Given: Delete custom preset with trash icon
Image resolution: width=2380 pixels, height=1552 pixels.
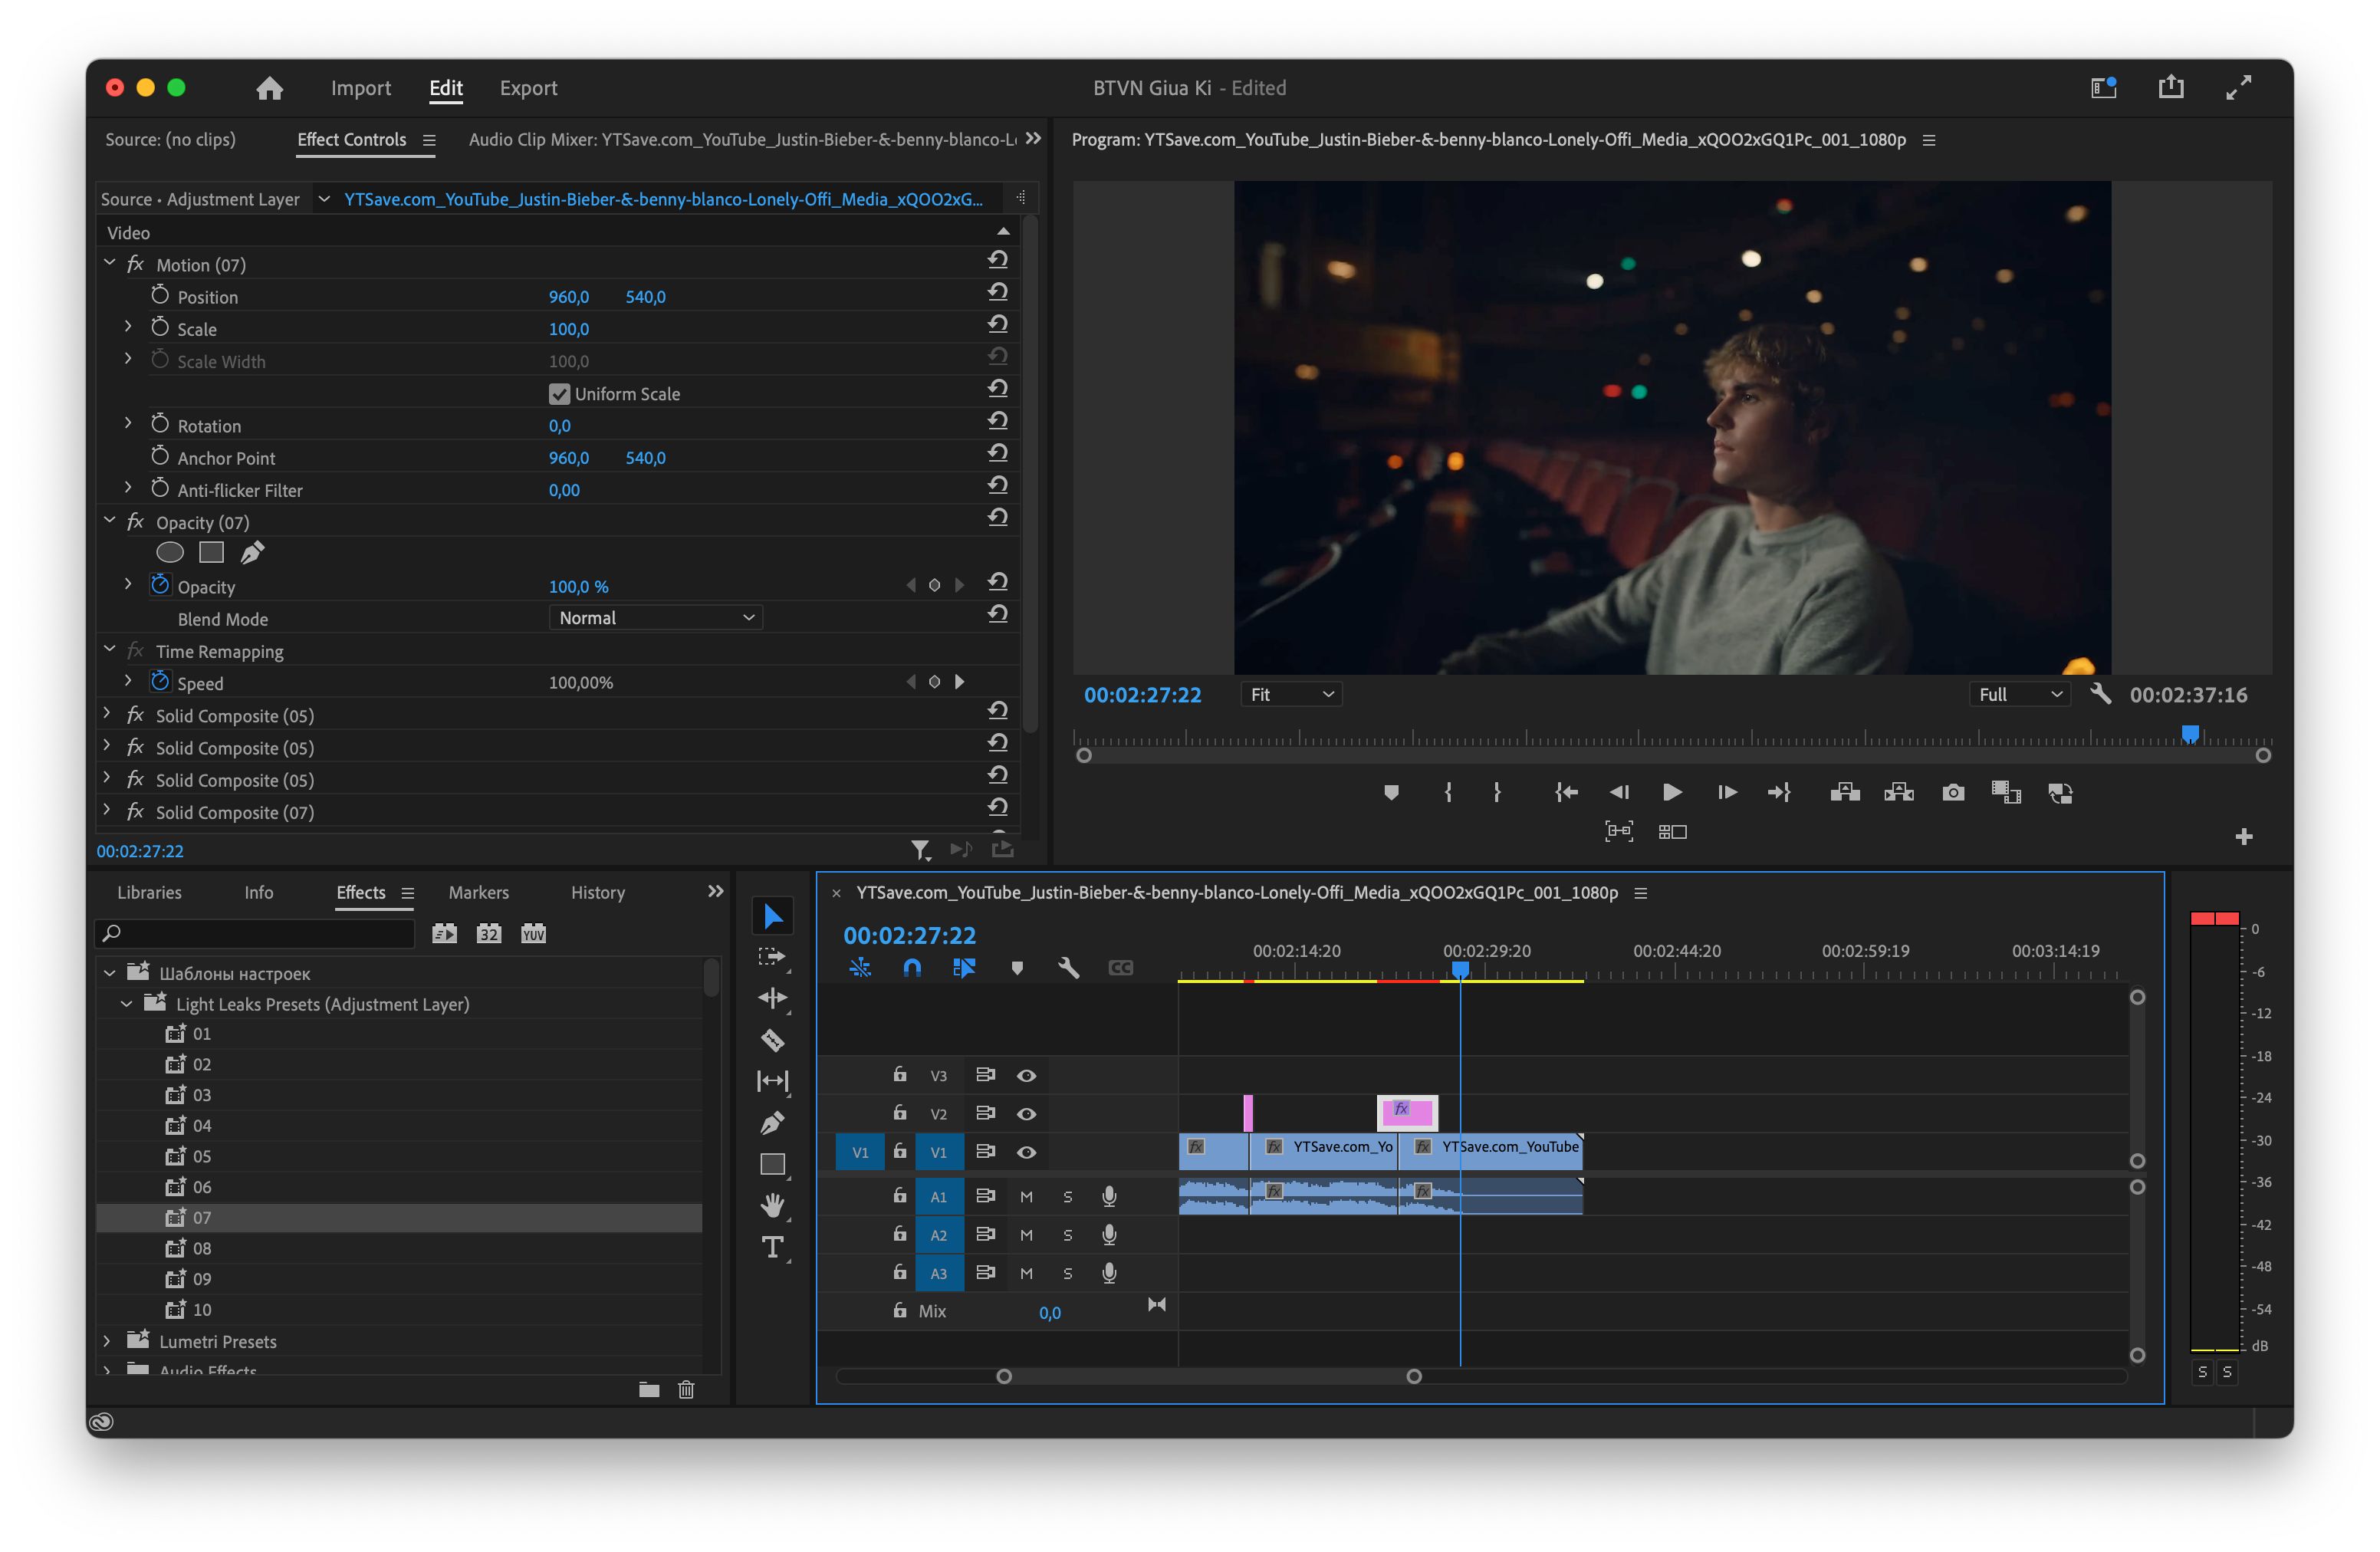Looking at the screenshot, I should click(686, 1389).
